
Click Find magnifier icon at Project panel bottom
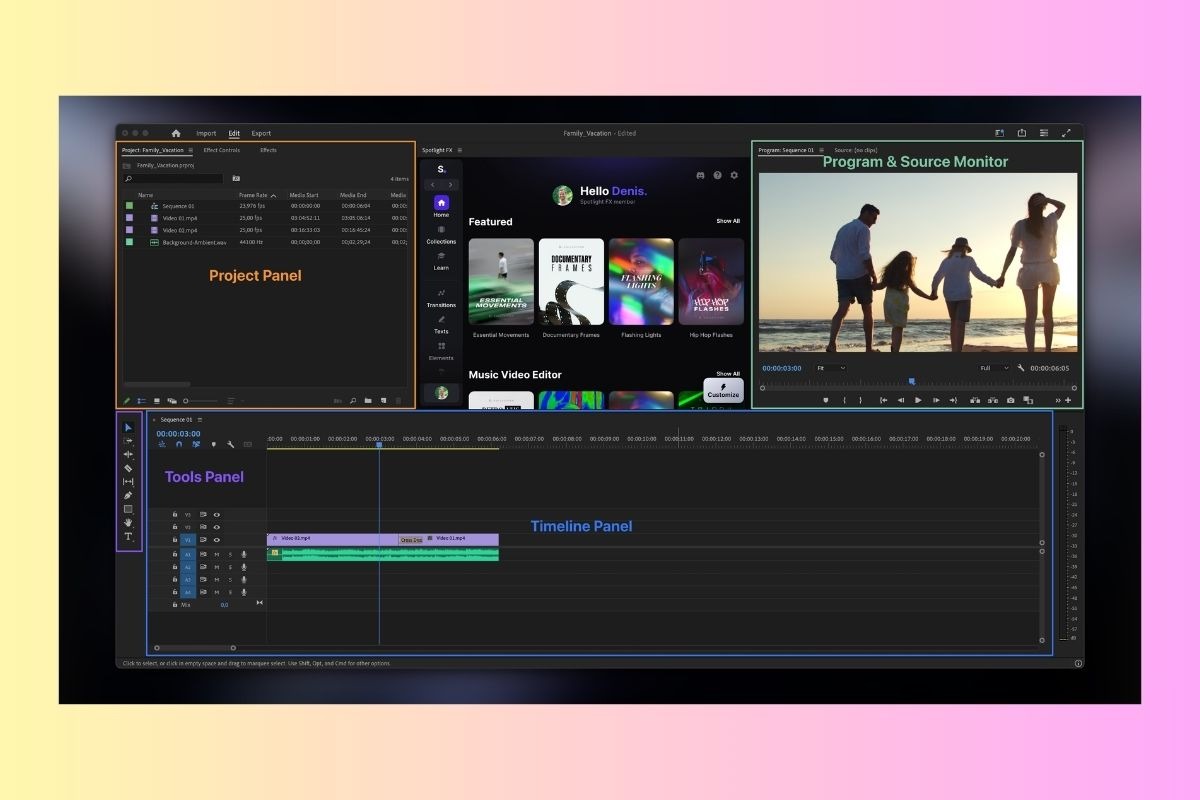coord(353,400)
